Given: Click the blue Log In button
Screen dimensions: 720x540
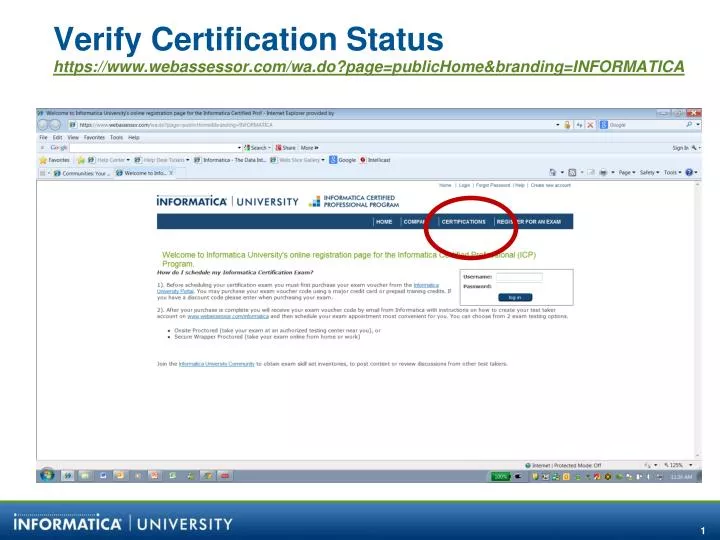Looking at the screenshot, I should click(515, 298).
